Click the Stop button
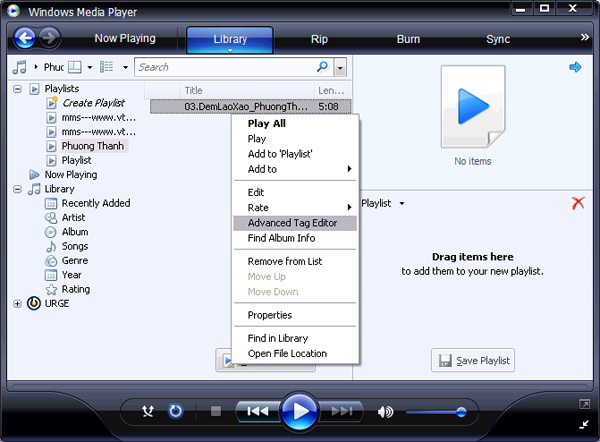This screenshot has height=442, width=600. (x=216, y=411)
